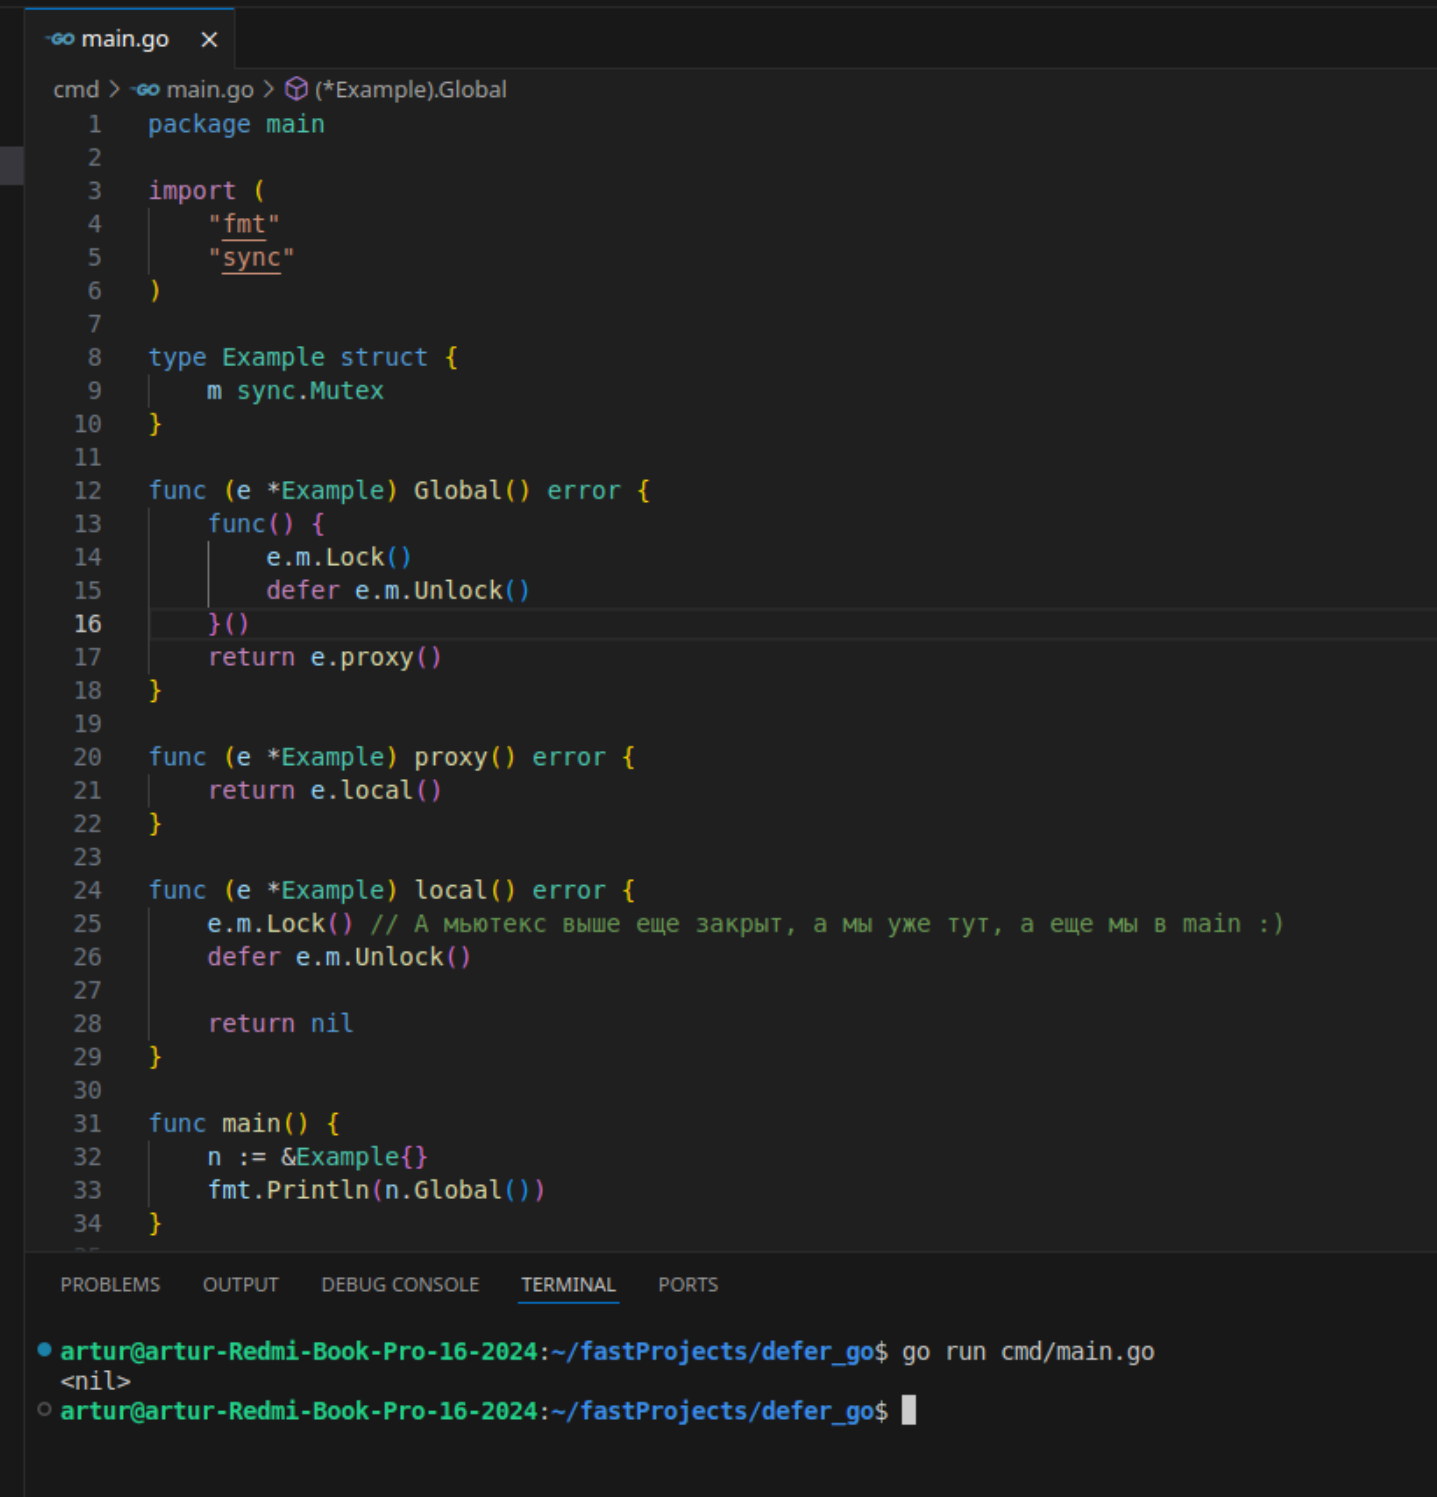Click the "fmt" import string
The image size is (1437, 1497).
[244, 224]
